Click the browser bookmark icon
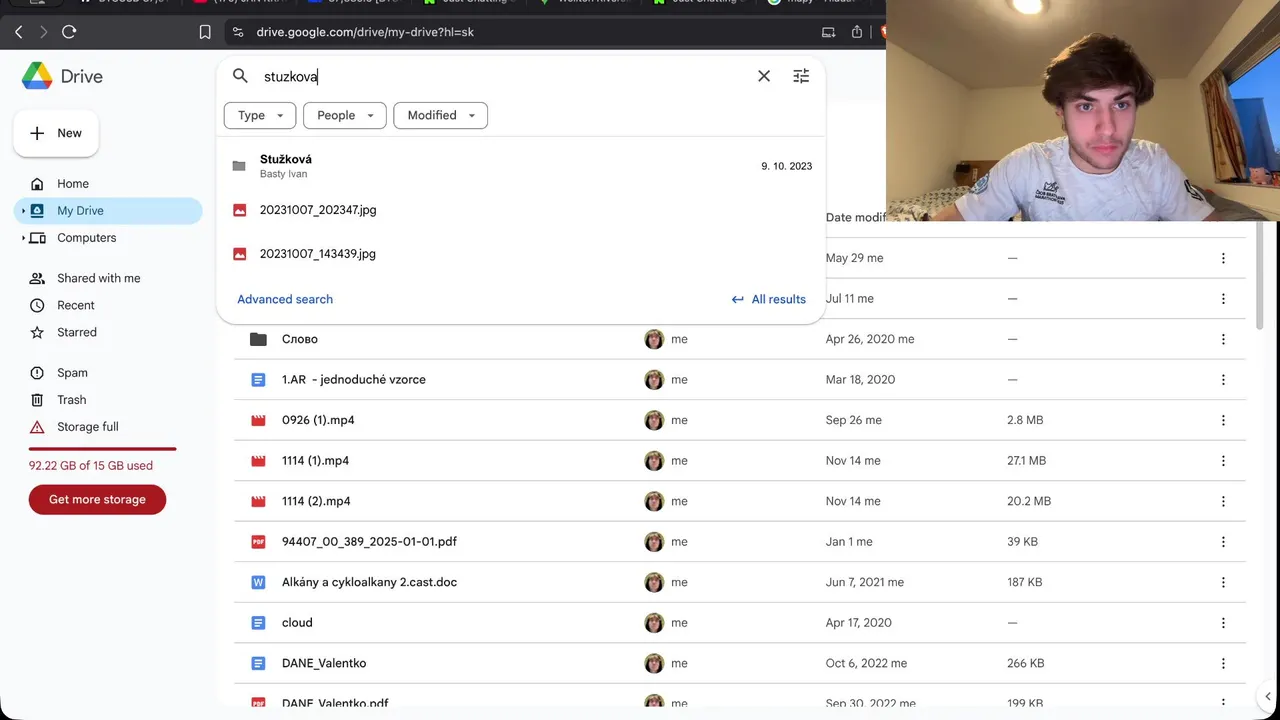This screenshot has width=1280, height=720. 205,32
